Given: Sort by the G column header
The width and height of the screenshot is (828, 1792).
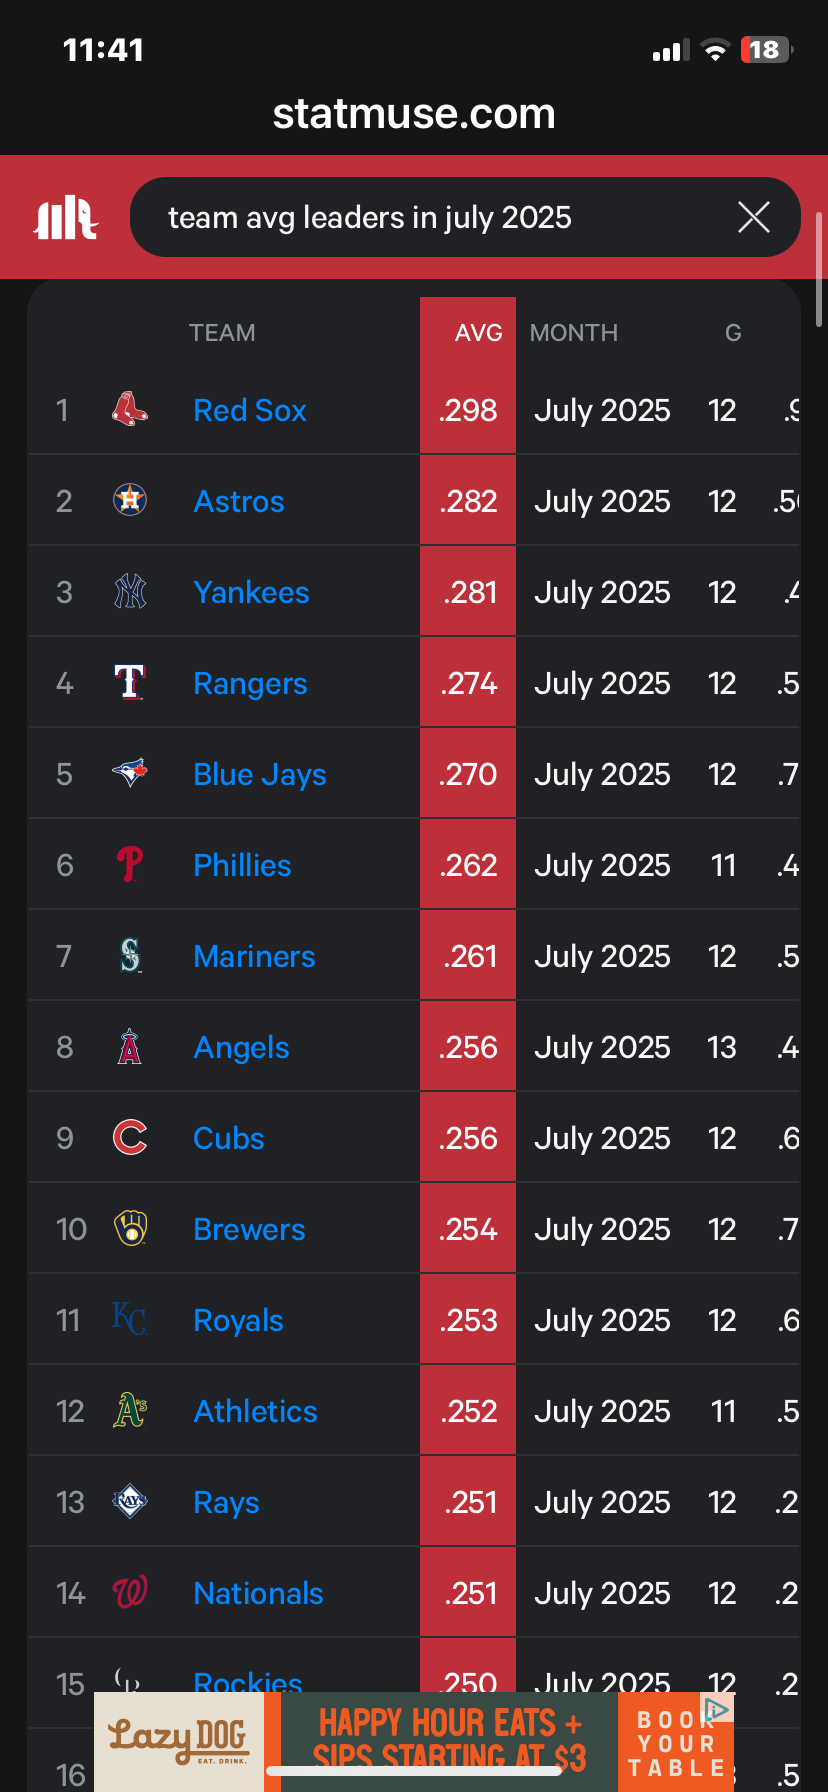Looking at the screenshot, I should coord(733,333).
